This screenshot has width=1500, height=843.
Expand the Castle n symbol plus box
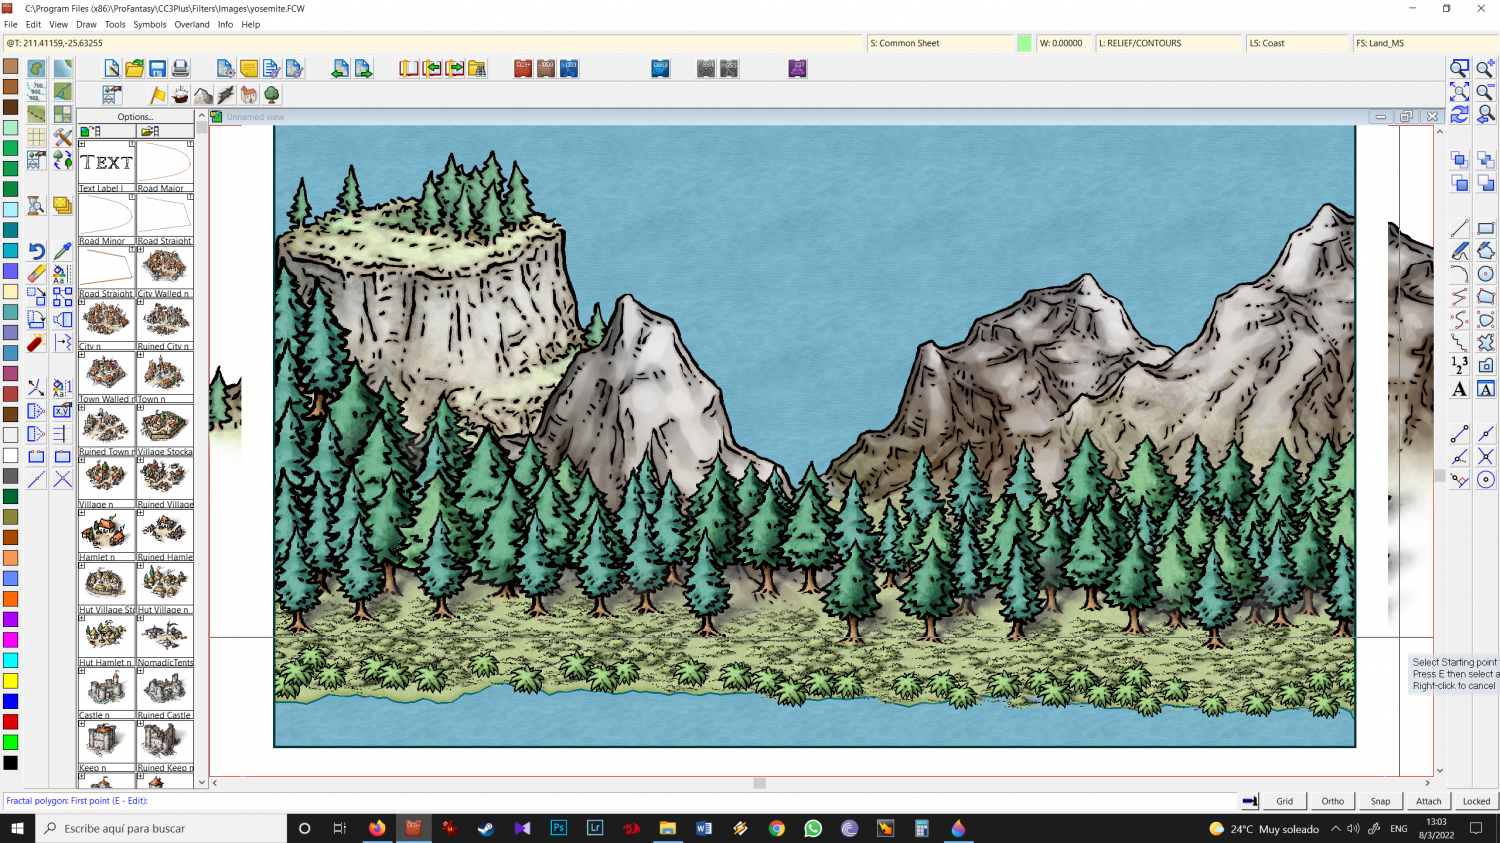(82, 671)
